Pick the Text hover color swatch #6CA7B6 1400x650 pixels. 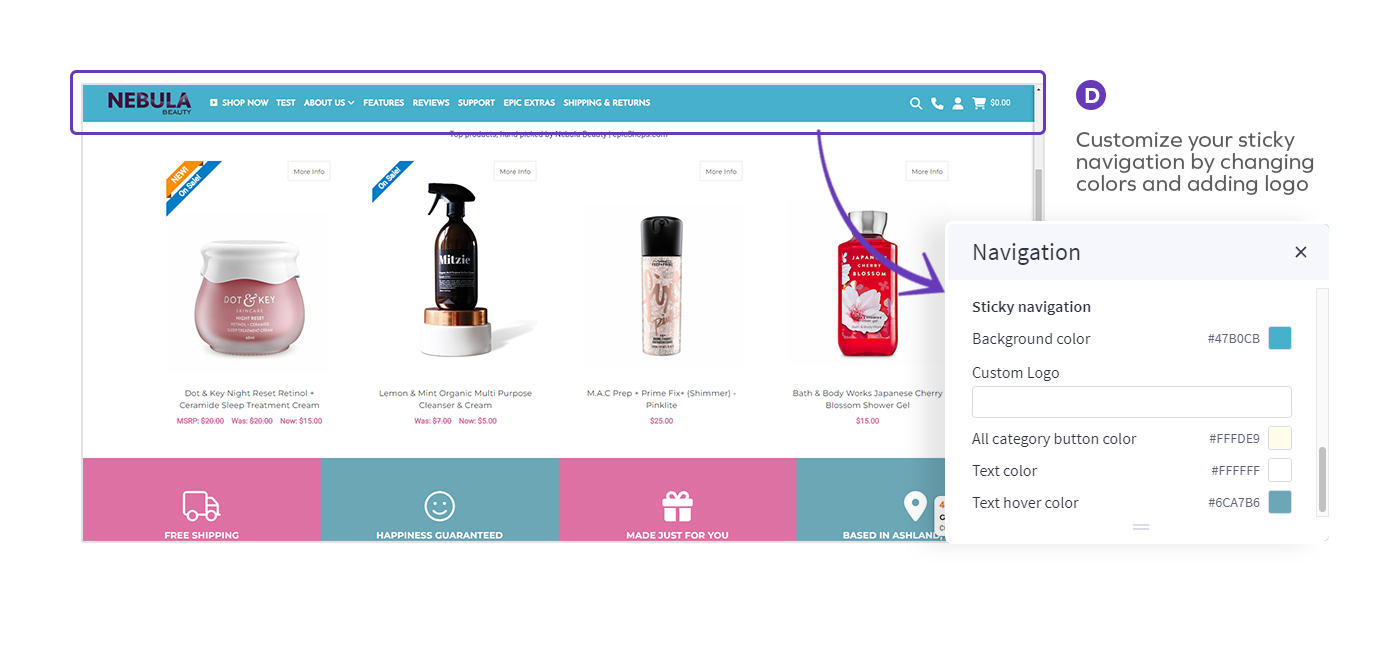pyautogui.click(x=1280, y=502)
